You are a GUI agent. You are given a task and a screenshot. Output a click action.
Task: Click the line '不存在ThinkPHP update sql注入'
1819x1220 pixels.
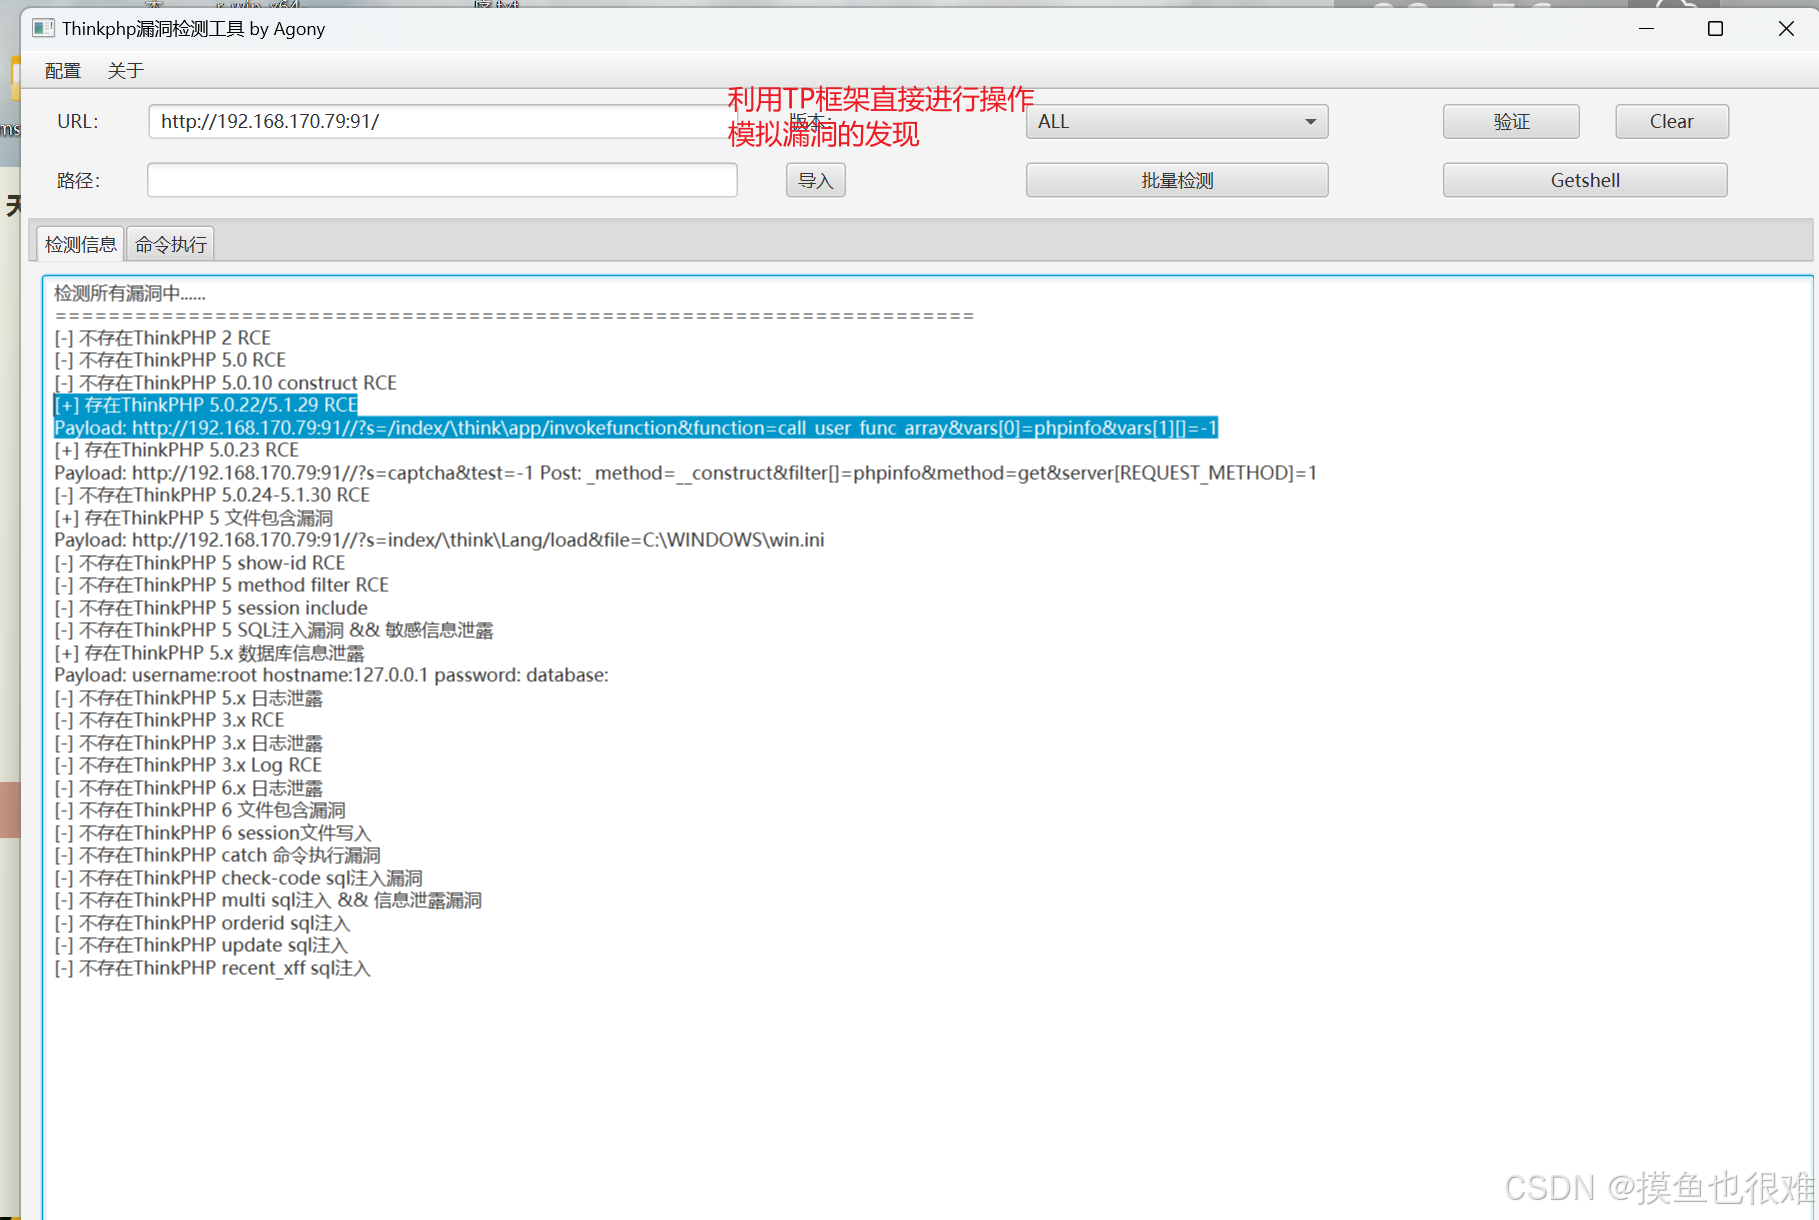pos(202,945)
